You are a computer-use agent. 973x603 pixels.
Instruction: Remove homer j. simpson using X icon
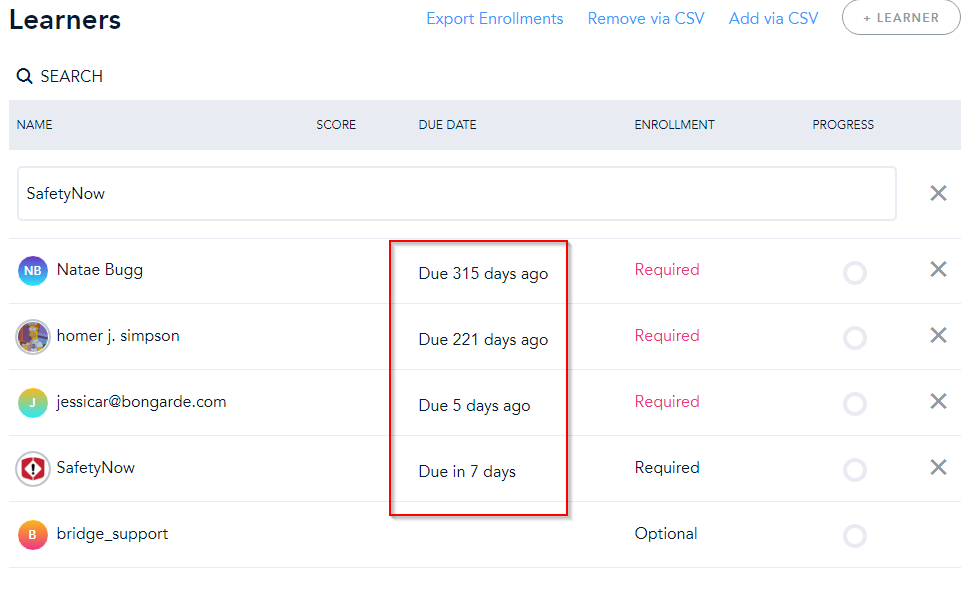[x=938, y=335]
